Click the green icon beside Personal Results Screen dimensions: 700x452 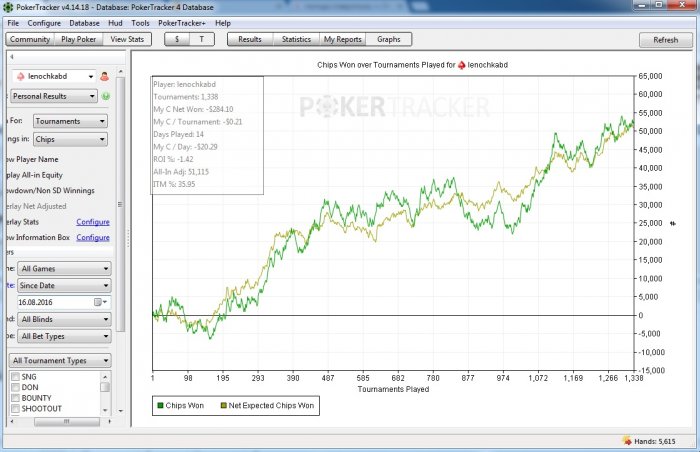pyautogui.click(x=105, y=96)
